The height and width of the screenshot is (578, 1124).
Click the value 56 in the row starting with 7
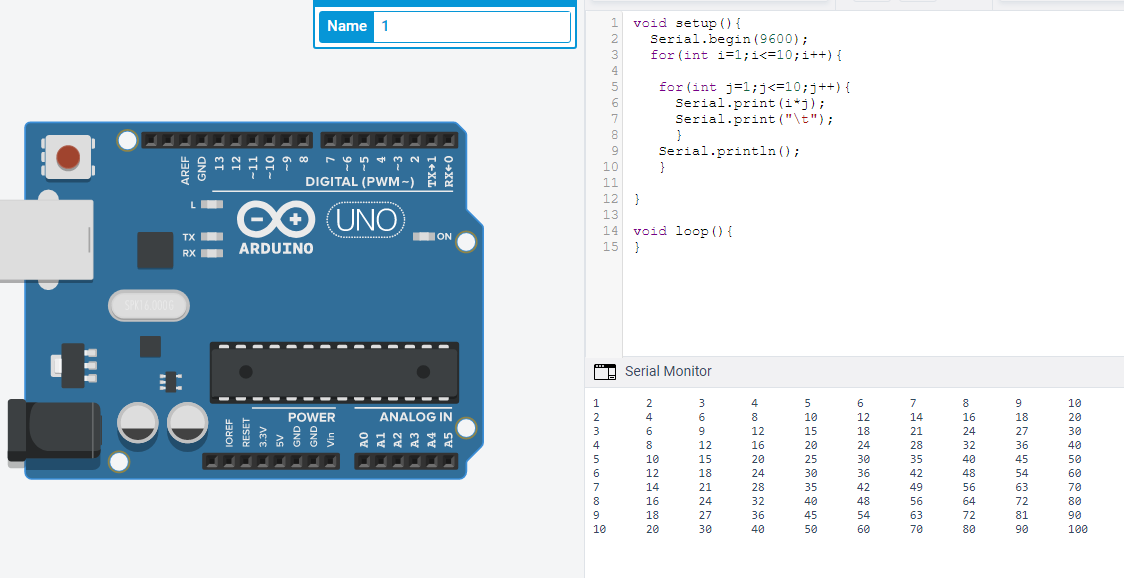coord(968,487)
